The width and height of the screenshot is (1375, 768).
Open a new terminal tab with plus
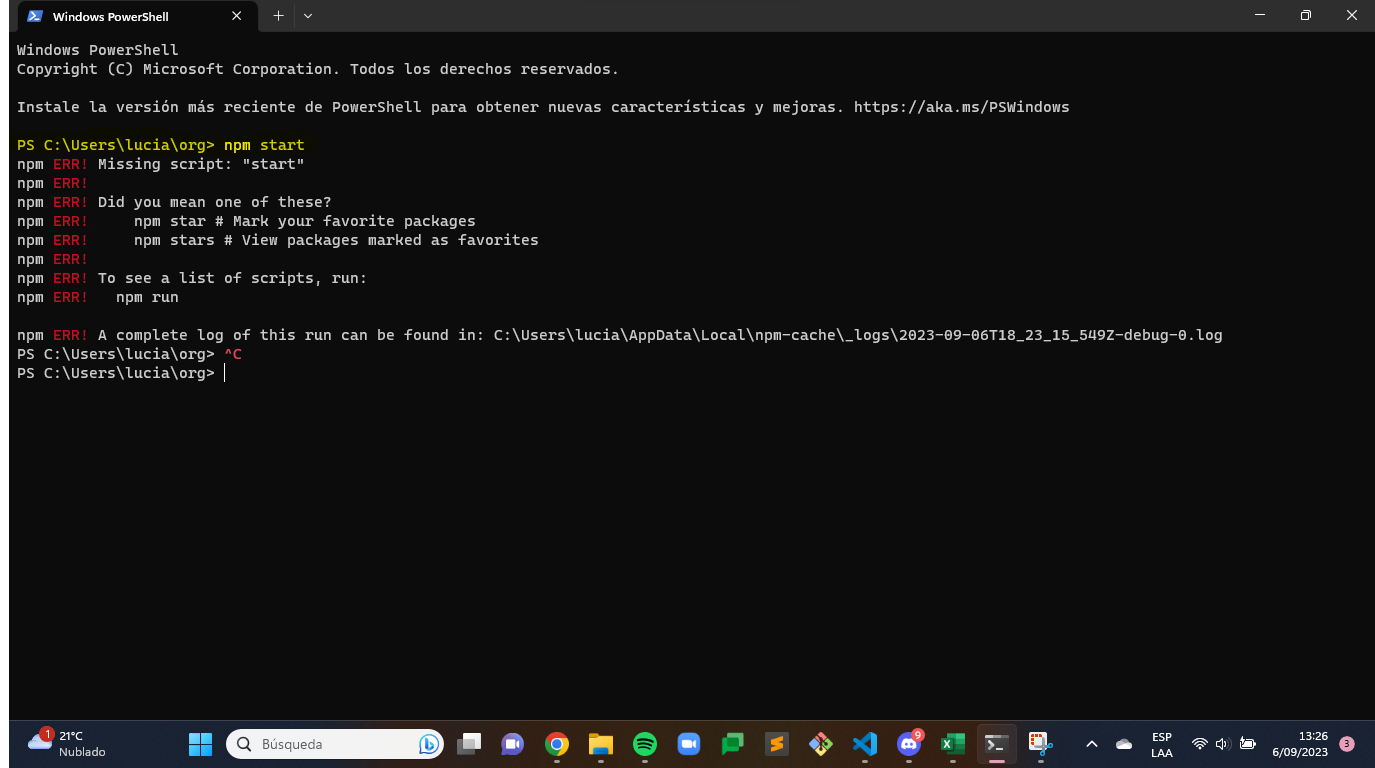tap(278, 16)
